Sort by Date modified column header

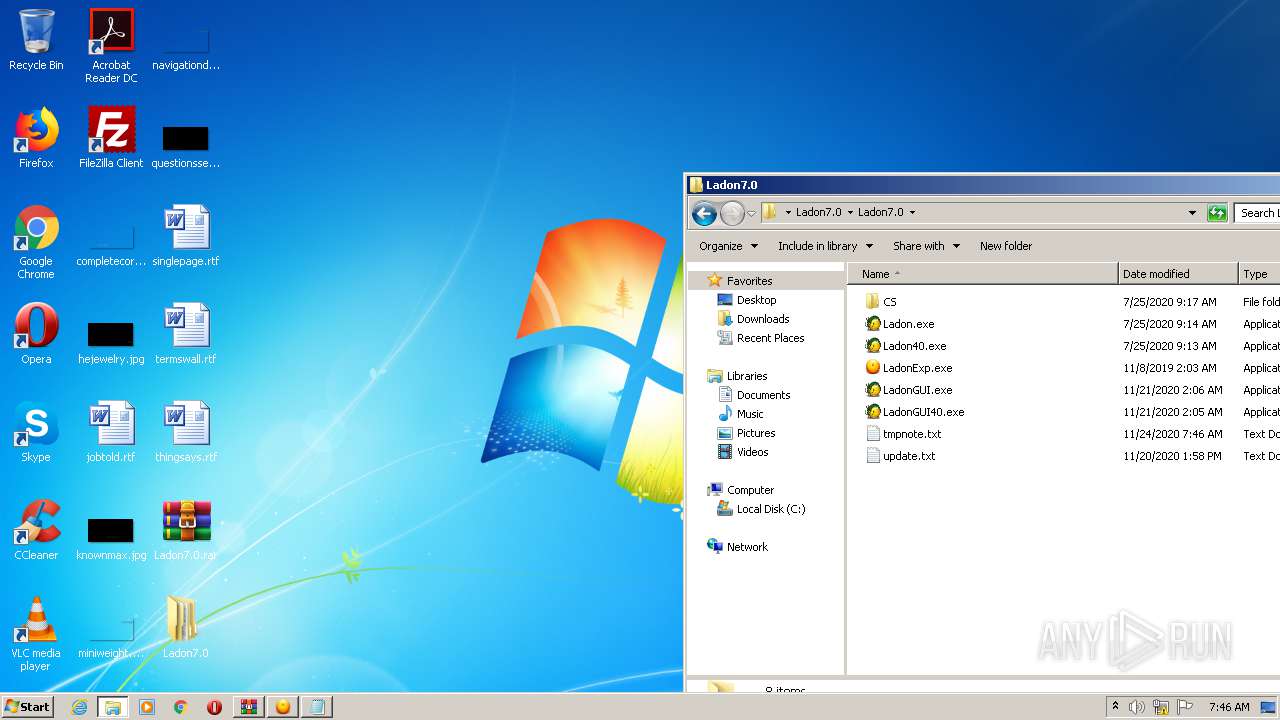pos(1178,274)
